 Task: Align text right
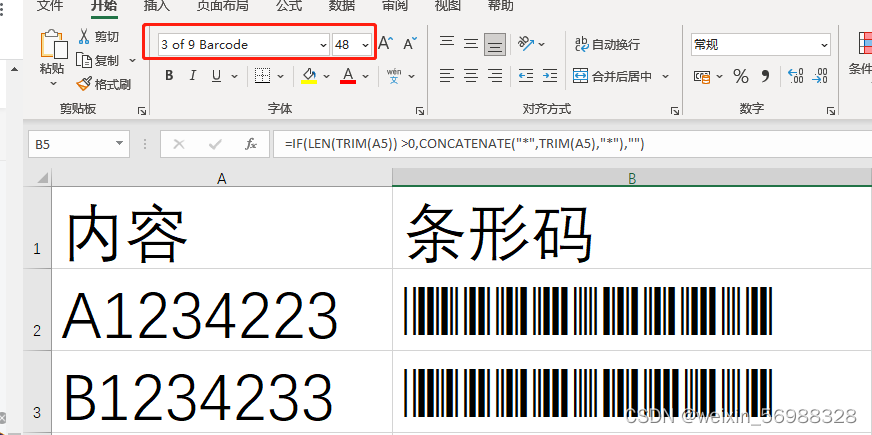tap(495, 76)
